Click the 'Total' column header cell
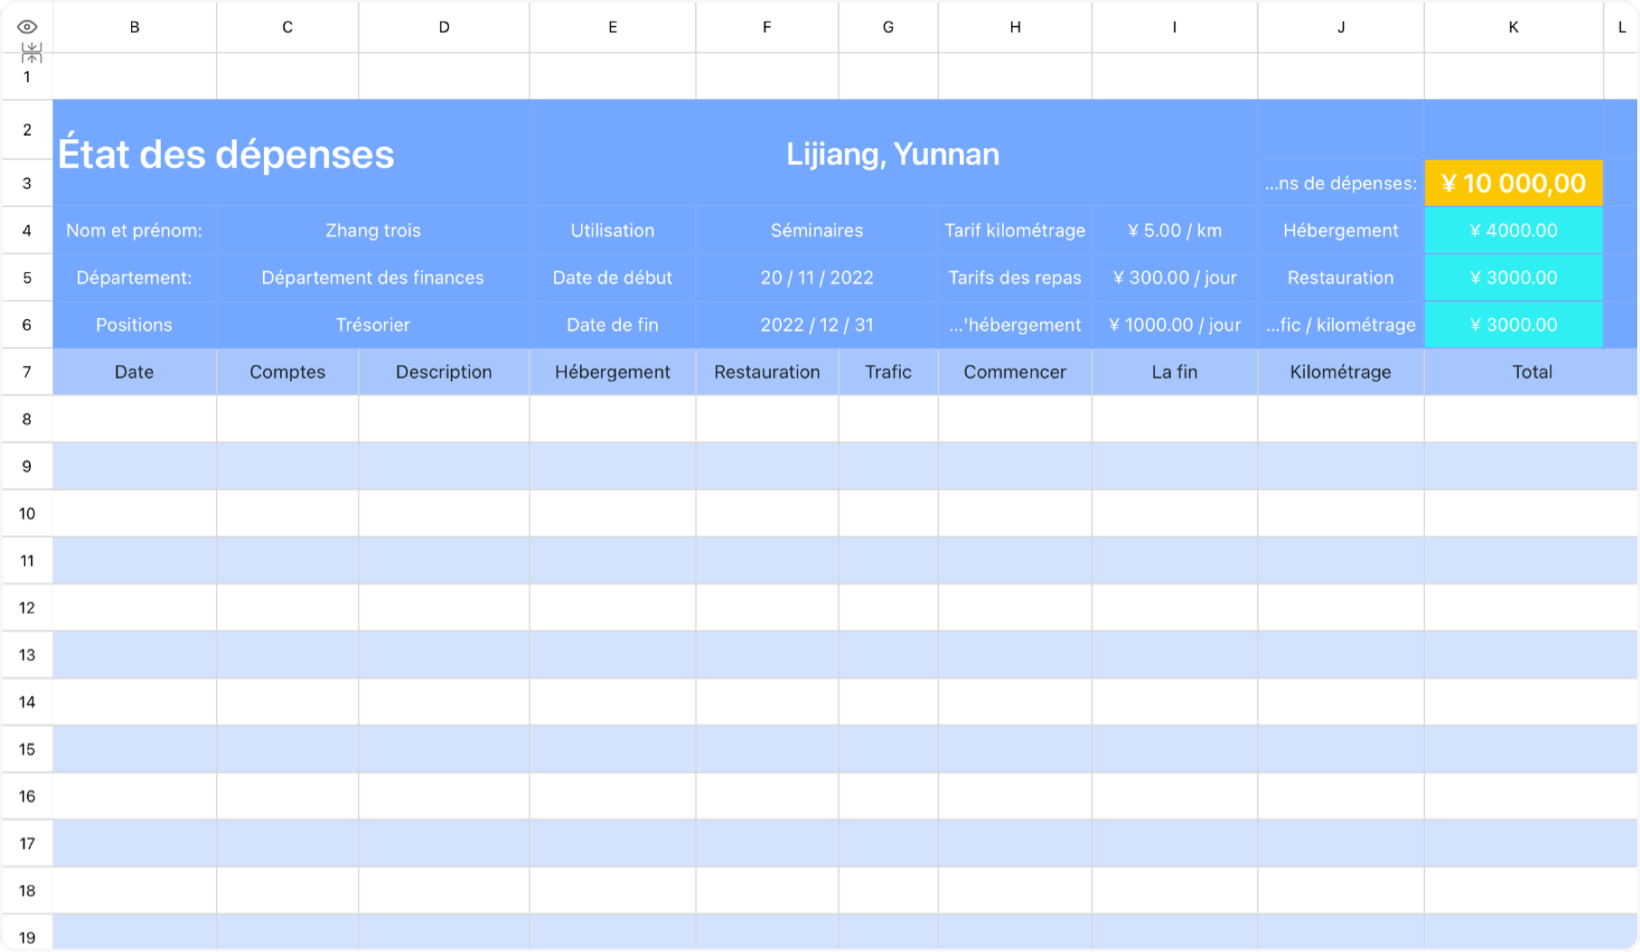Image resolution: width=1640 pixels, height=952 pixels. [x=1531, y=372]
